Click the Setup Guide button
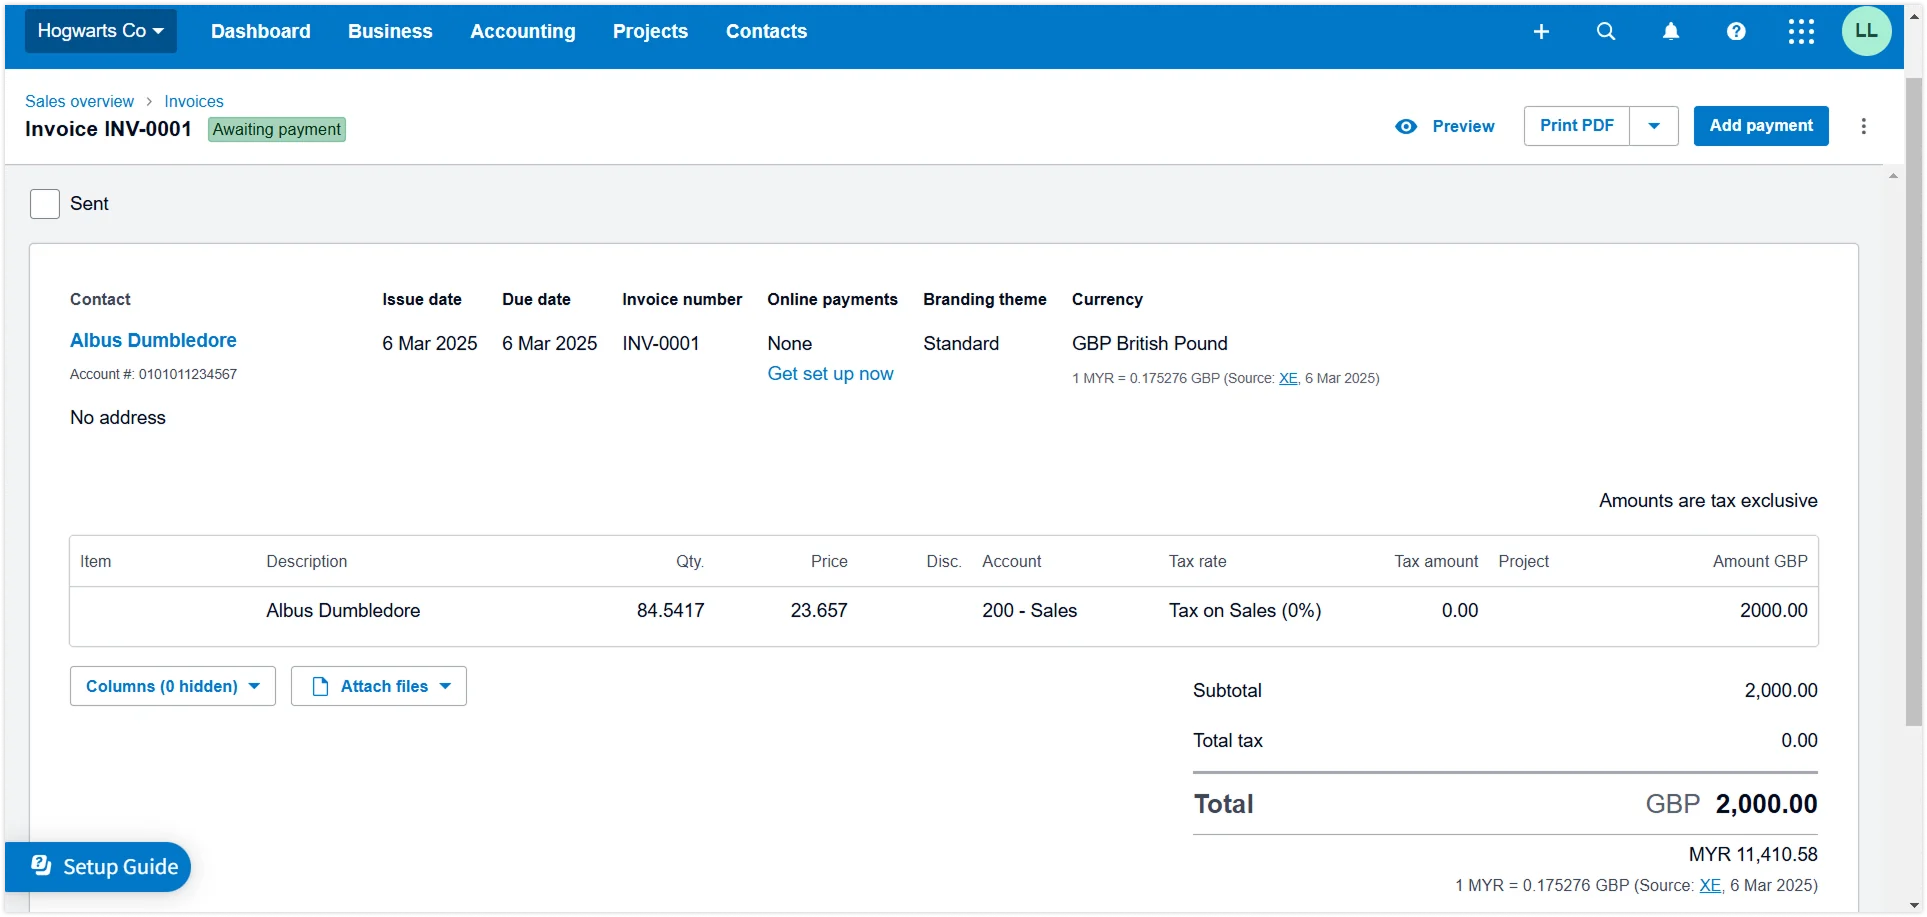This screenshot has height=917, width=1927. click(x=98, y=867)
